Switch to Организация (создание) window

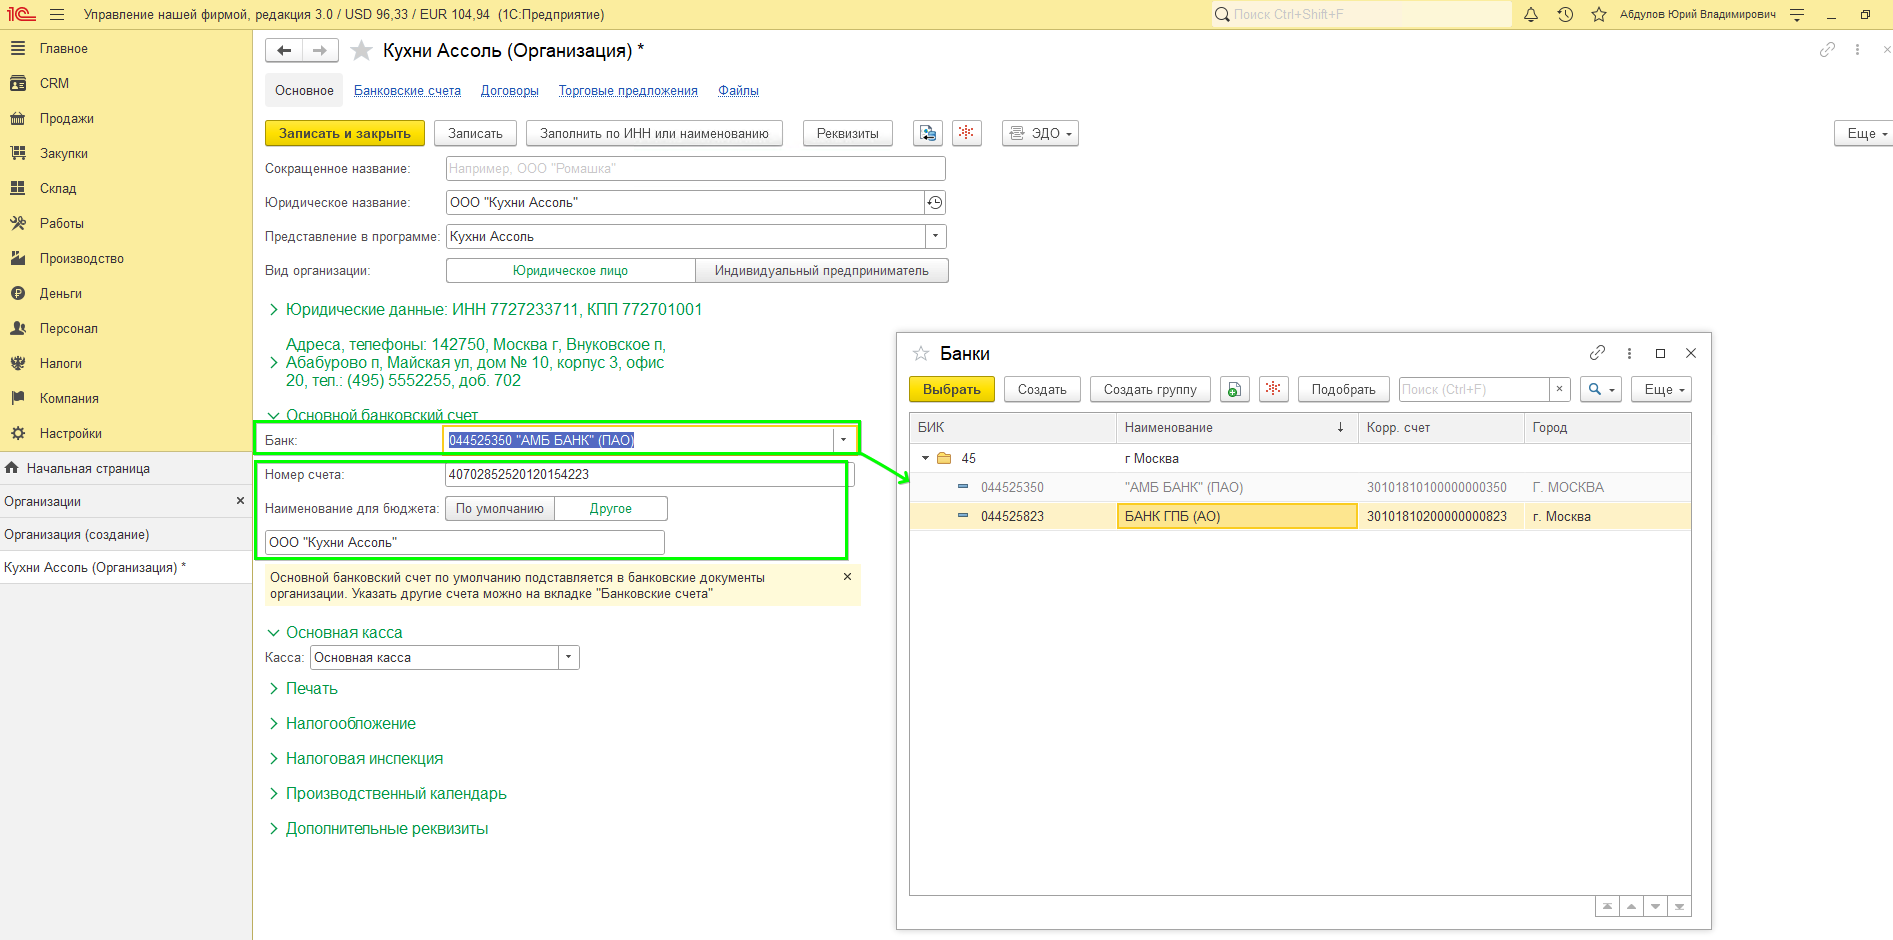tap(126, 535)
